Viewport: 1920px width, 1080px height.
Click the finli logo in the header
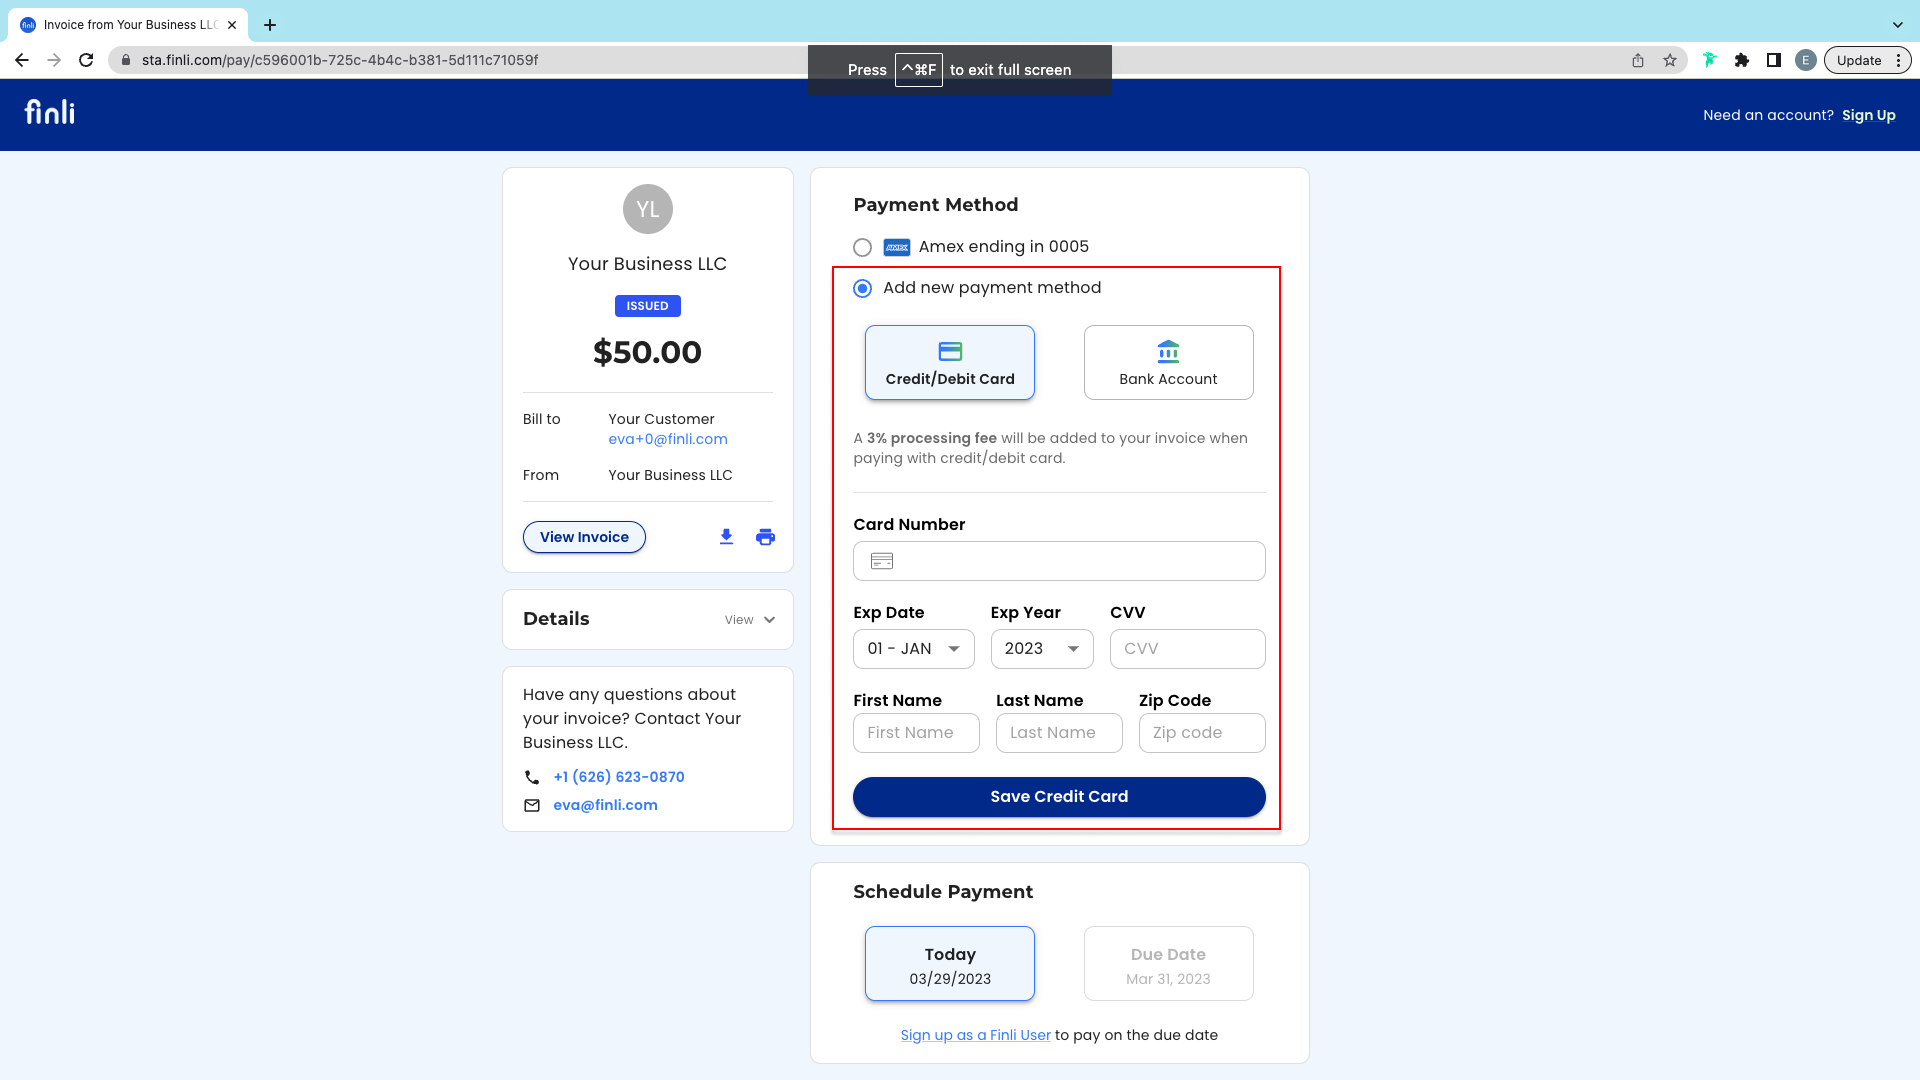(50, 113)
